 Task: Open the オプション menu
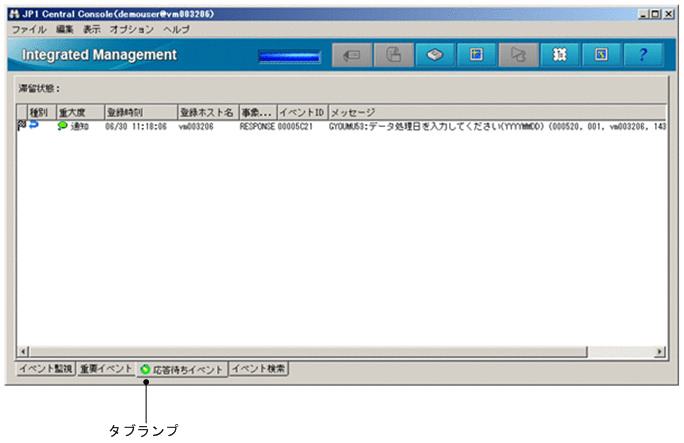pyautogui.click(x=132, y=30)
